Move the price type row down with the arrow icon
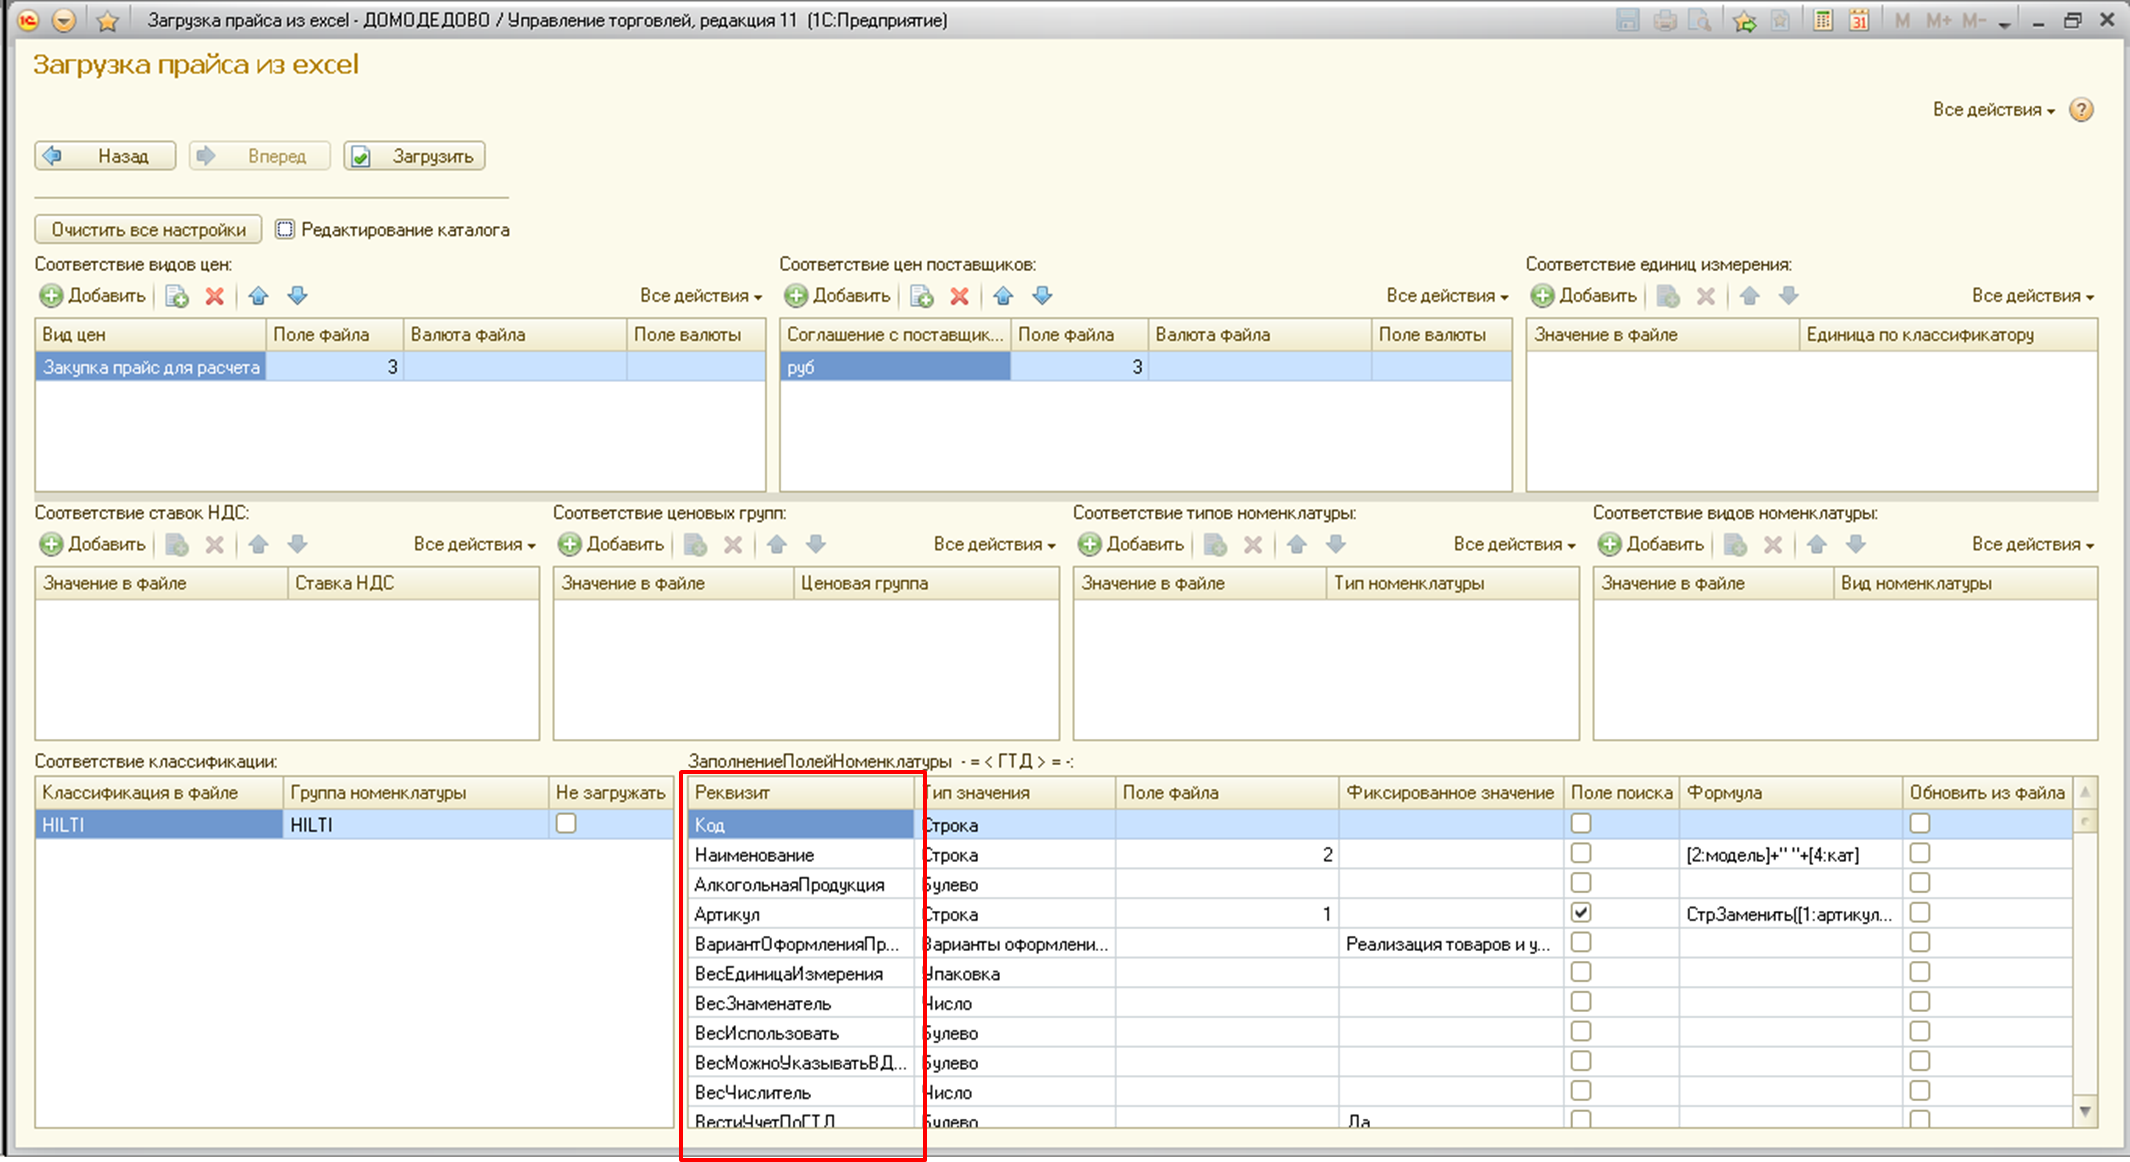This screenshot has width=2130, height=1162. [x=297, y=296]
